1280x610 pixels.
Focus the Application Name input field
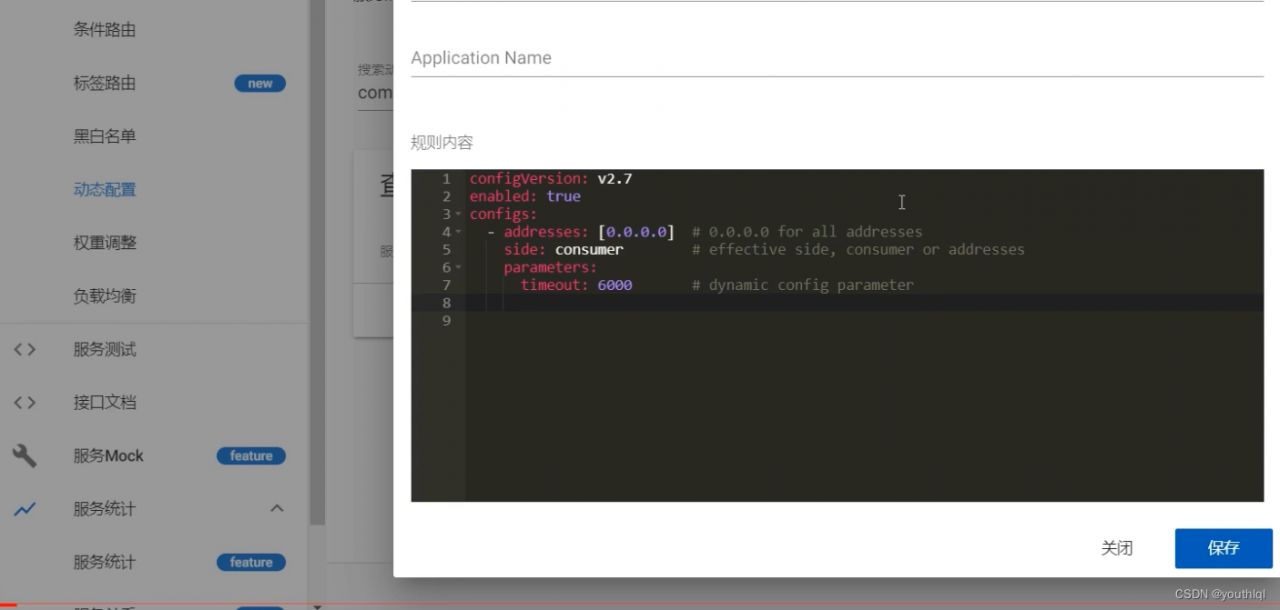(837, 58)
